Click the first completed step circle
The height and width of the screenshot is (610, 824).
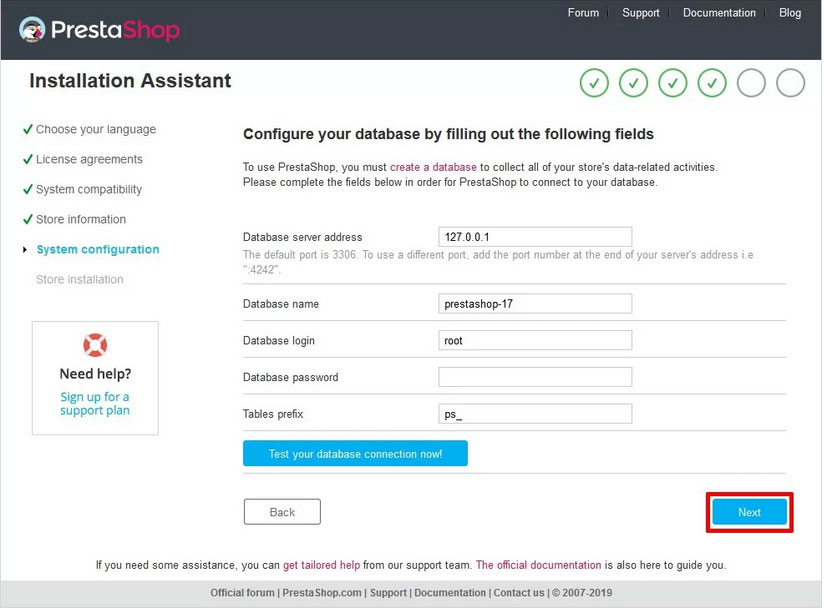click(594, 83)
